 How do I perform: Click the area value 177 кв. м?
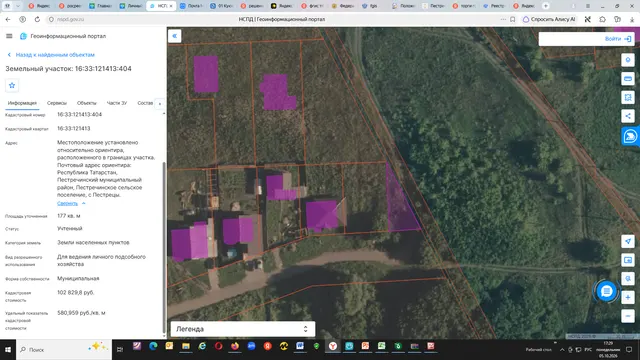pyautogui.click(x=69, y=216)
